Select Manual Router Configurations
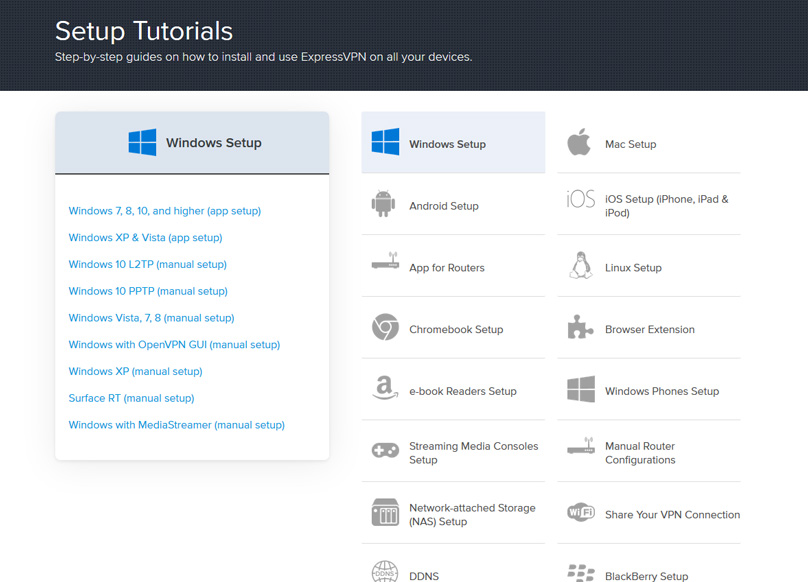808x582 pixels. click(x=649, y=452)
